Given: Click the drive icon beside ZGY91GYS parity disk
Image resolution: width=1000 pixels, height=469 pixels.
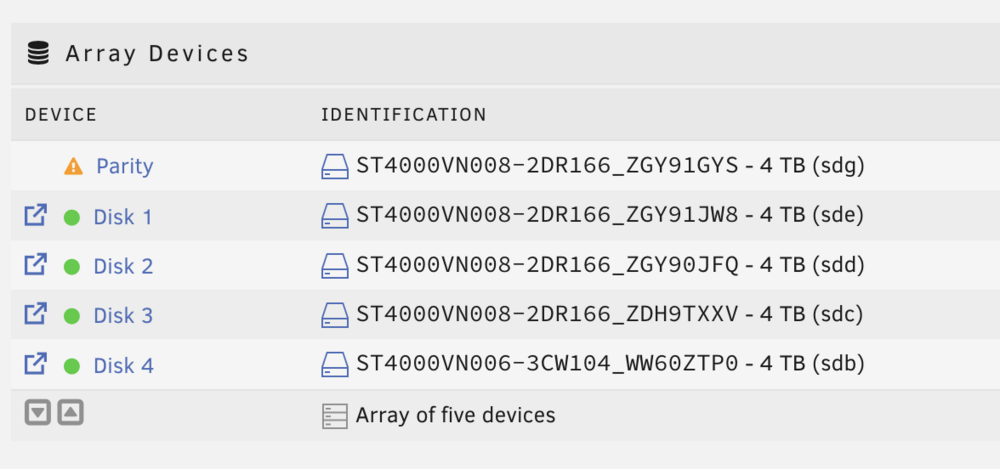Looking at the screenshot, I should pyautogui.click(x=335, y=167).
